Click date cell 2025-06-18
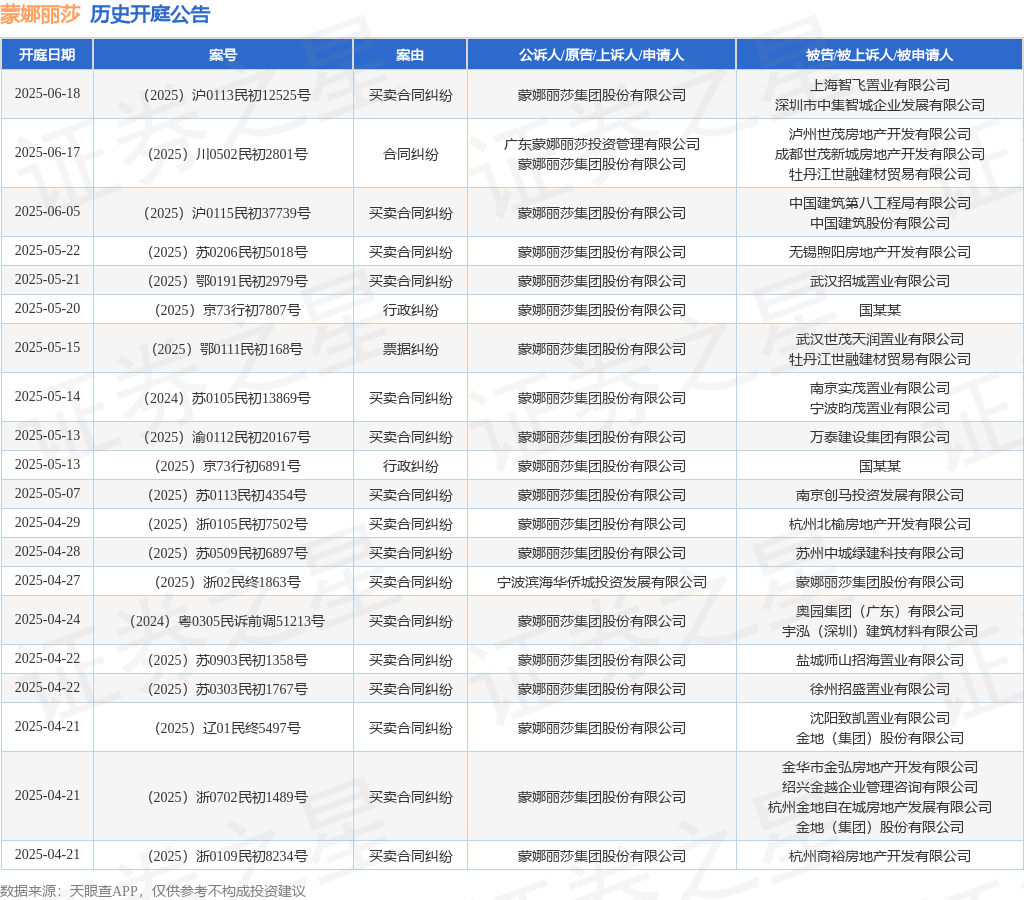The width and height of the screenshot is (1024, 900). click(47, 93)
